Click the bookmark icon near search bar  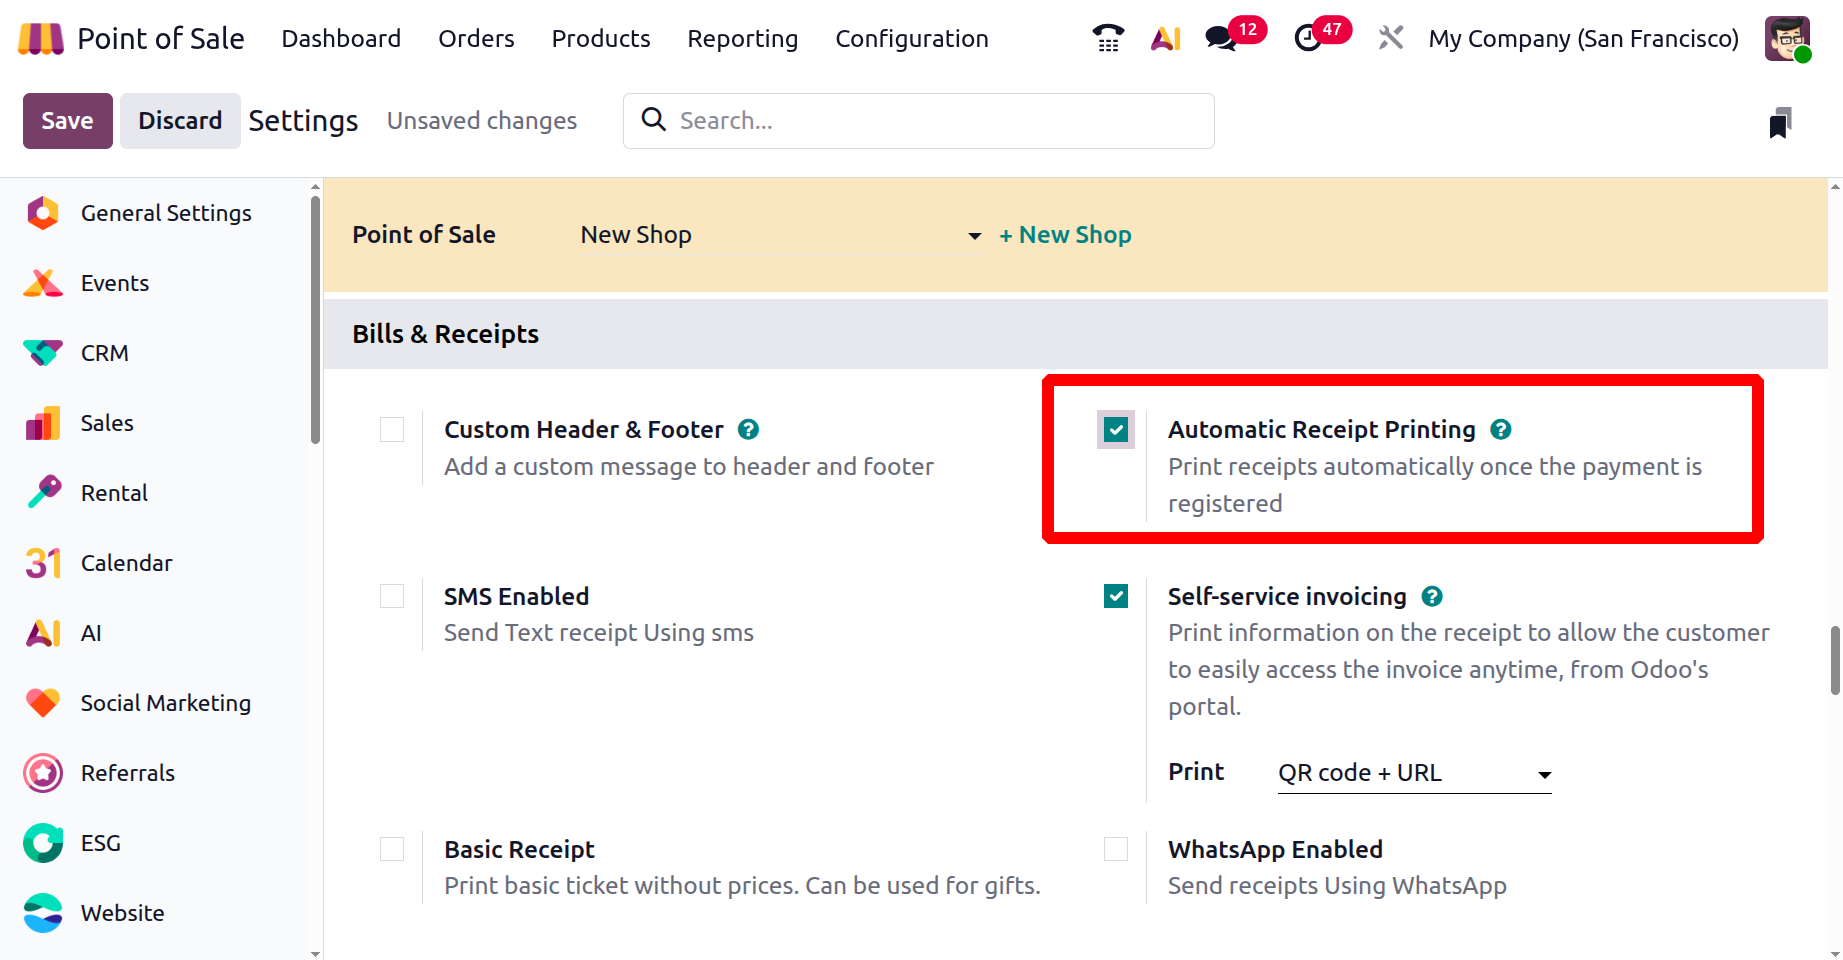pos(1779,123)
